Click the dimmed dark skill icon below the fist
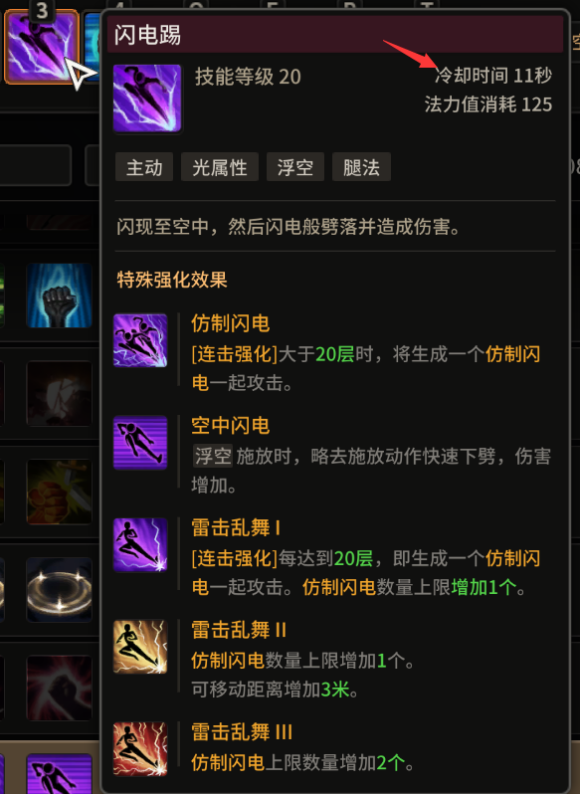This screenshot has height=794, width=580. 59,393
